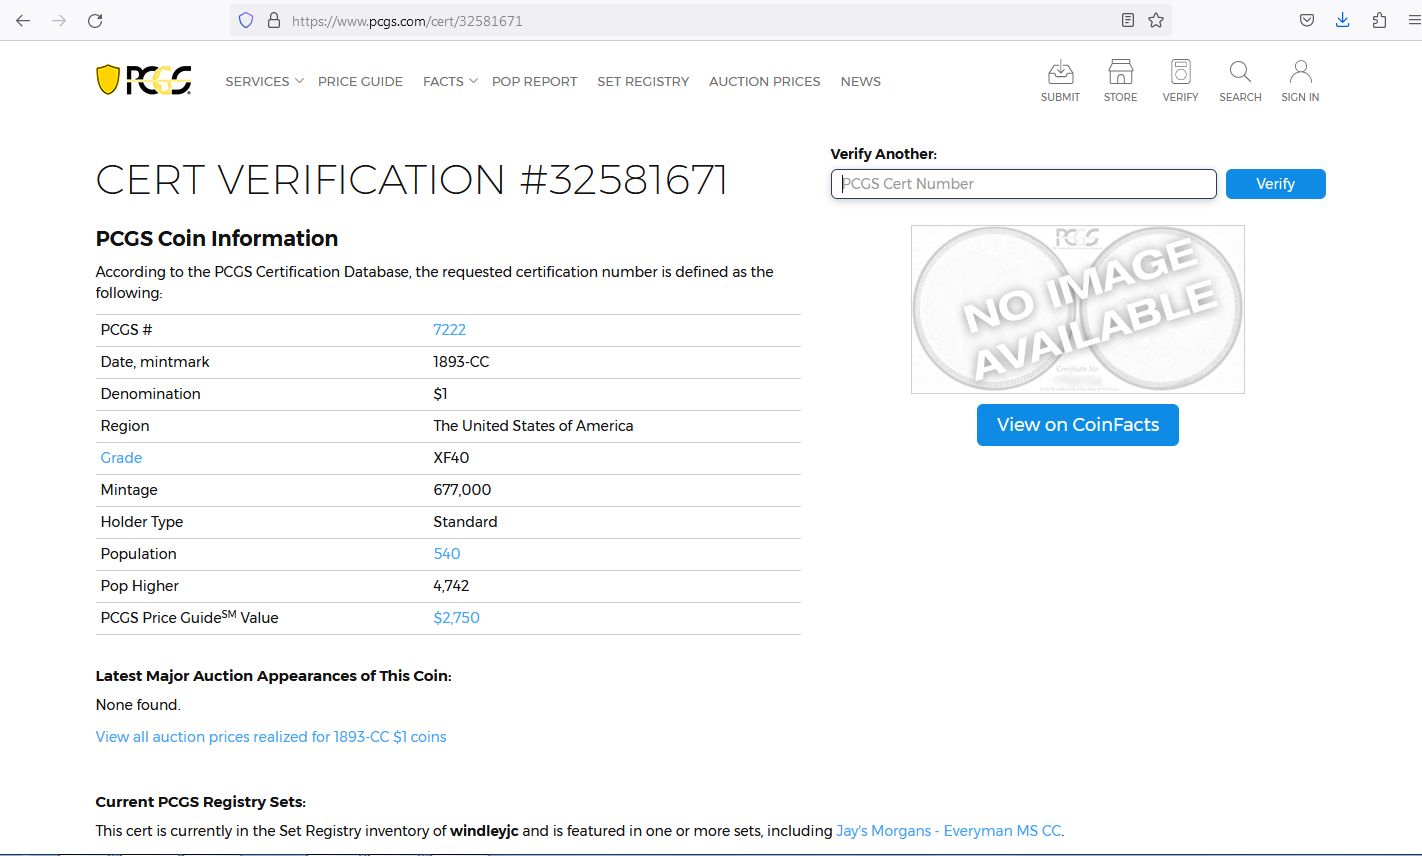
Task: Open Firefox downloads arrow icon
Action: point(1343,20)
